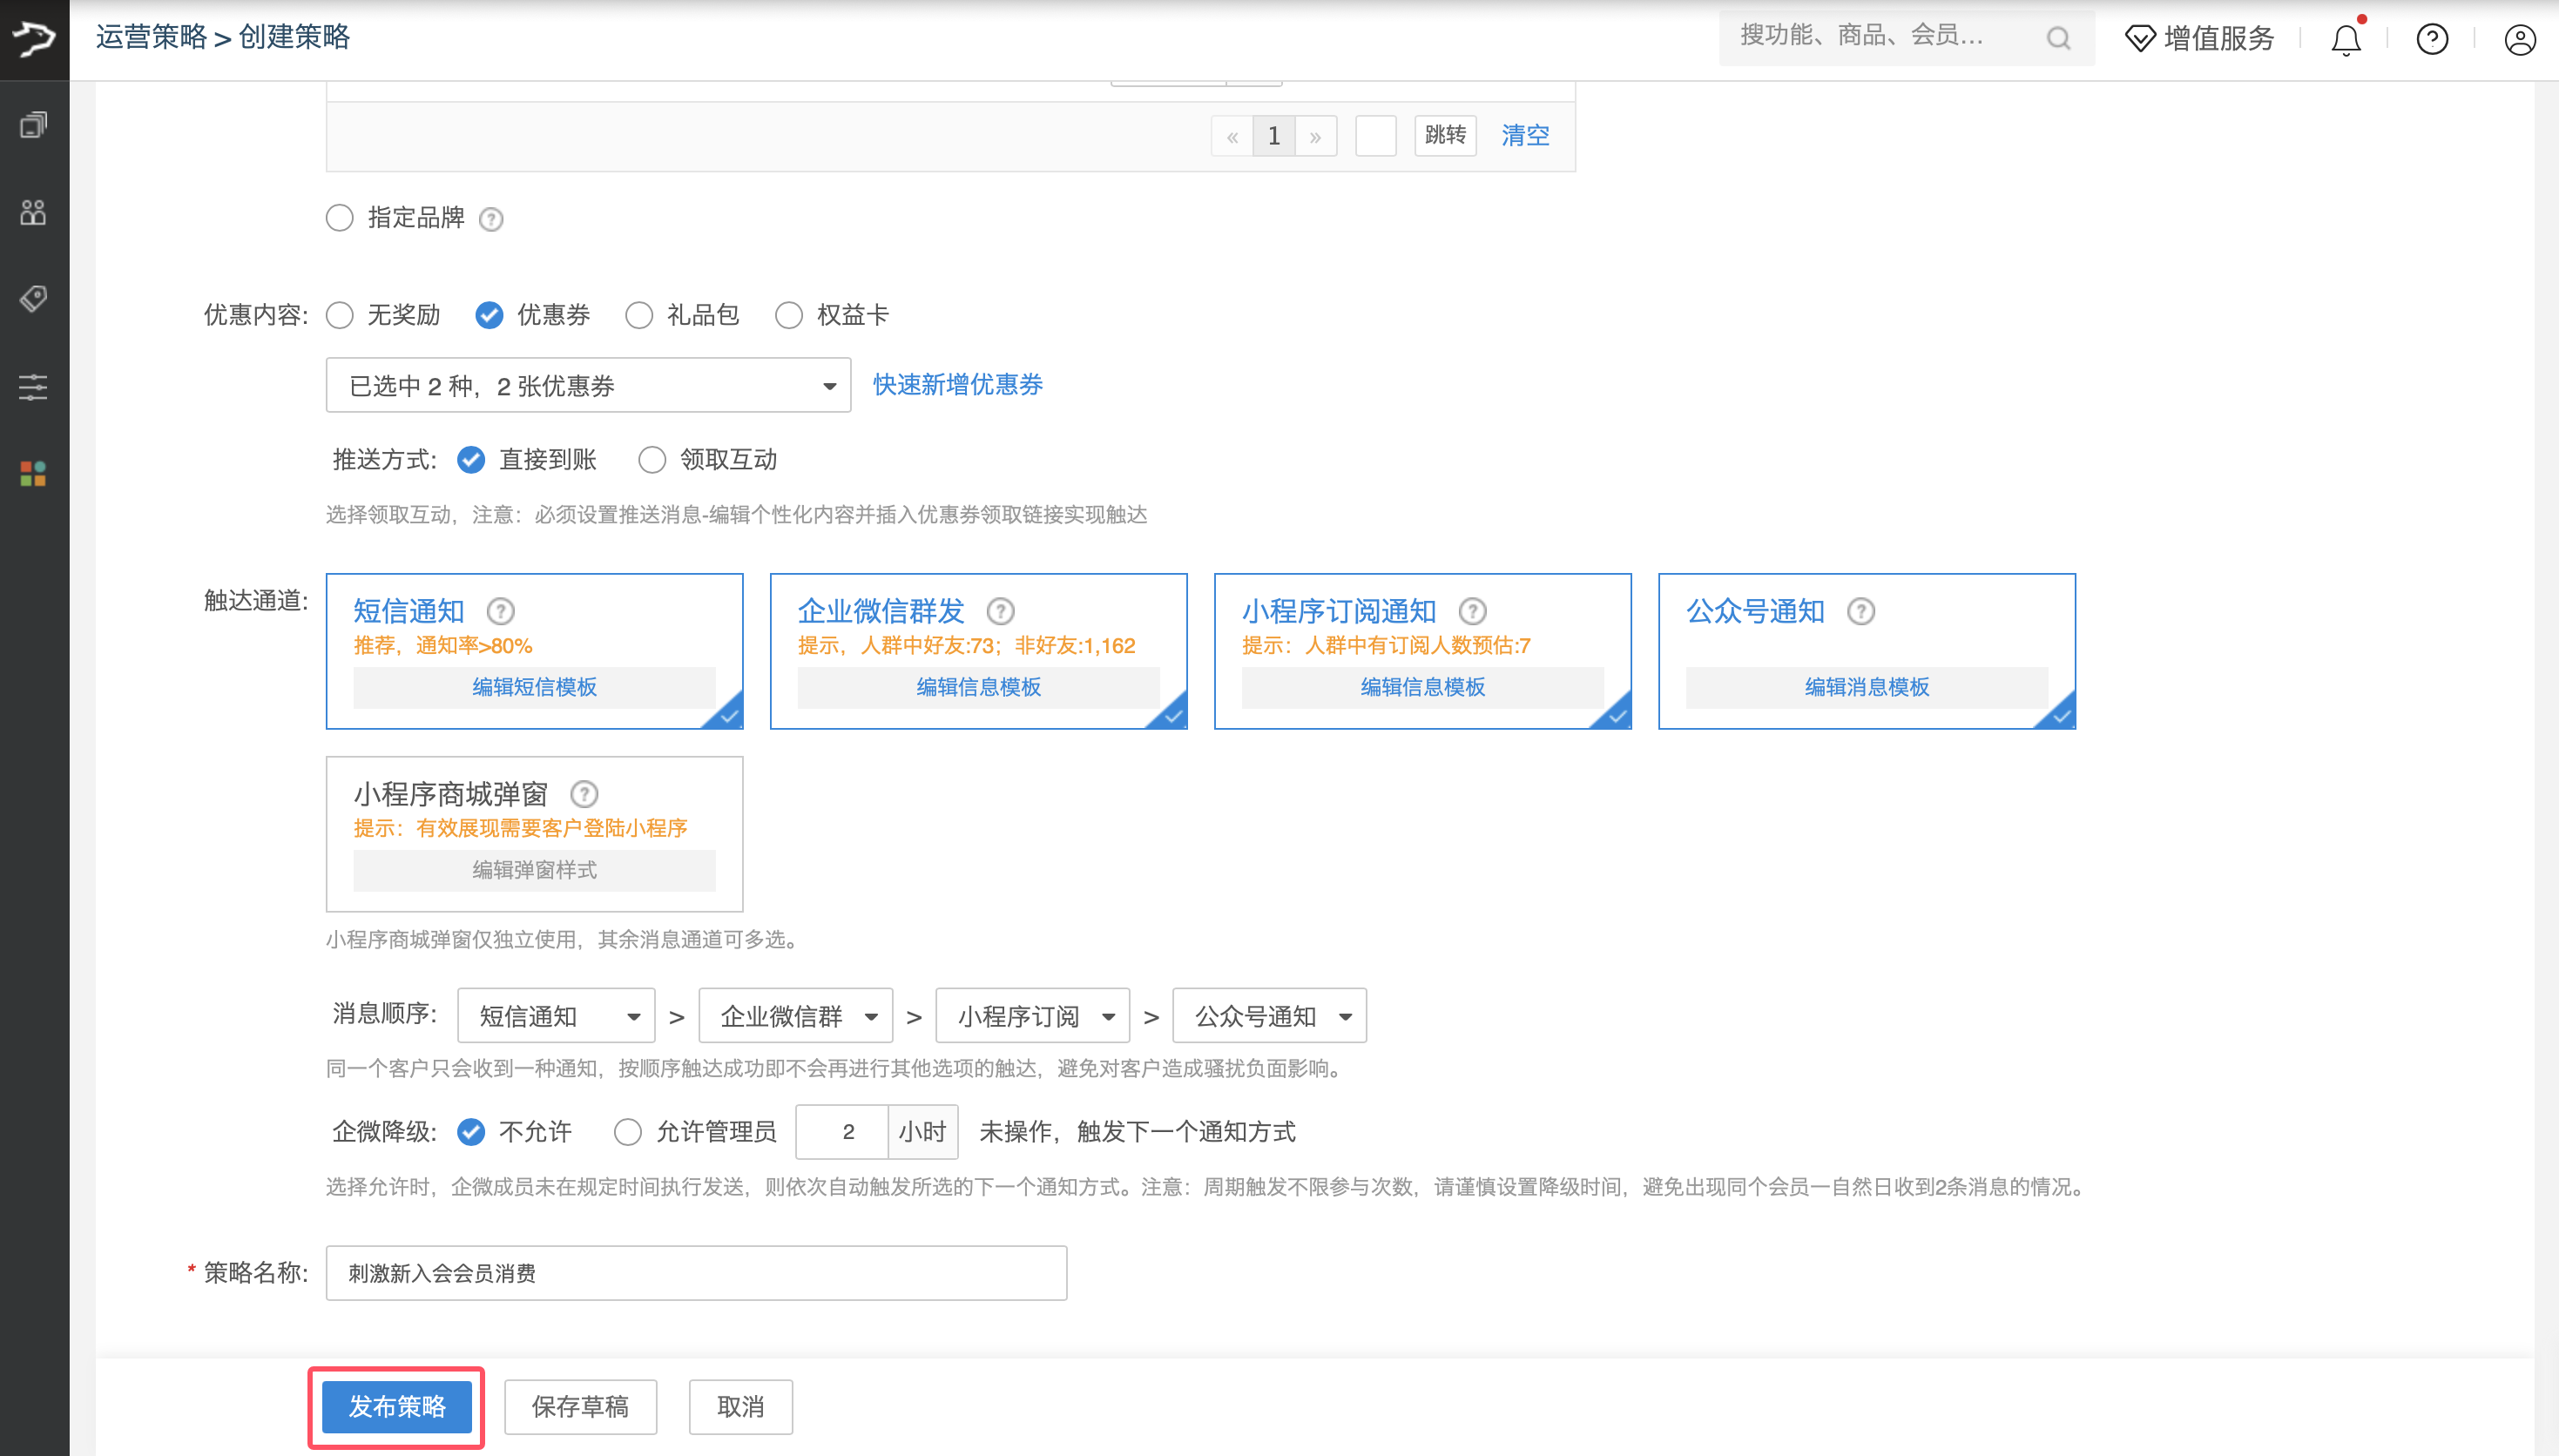The width and height of the screenshot is (2559, 1456).
Task: Open the colorful apps grid sidebar icon
Action: coord(33,474)
